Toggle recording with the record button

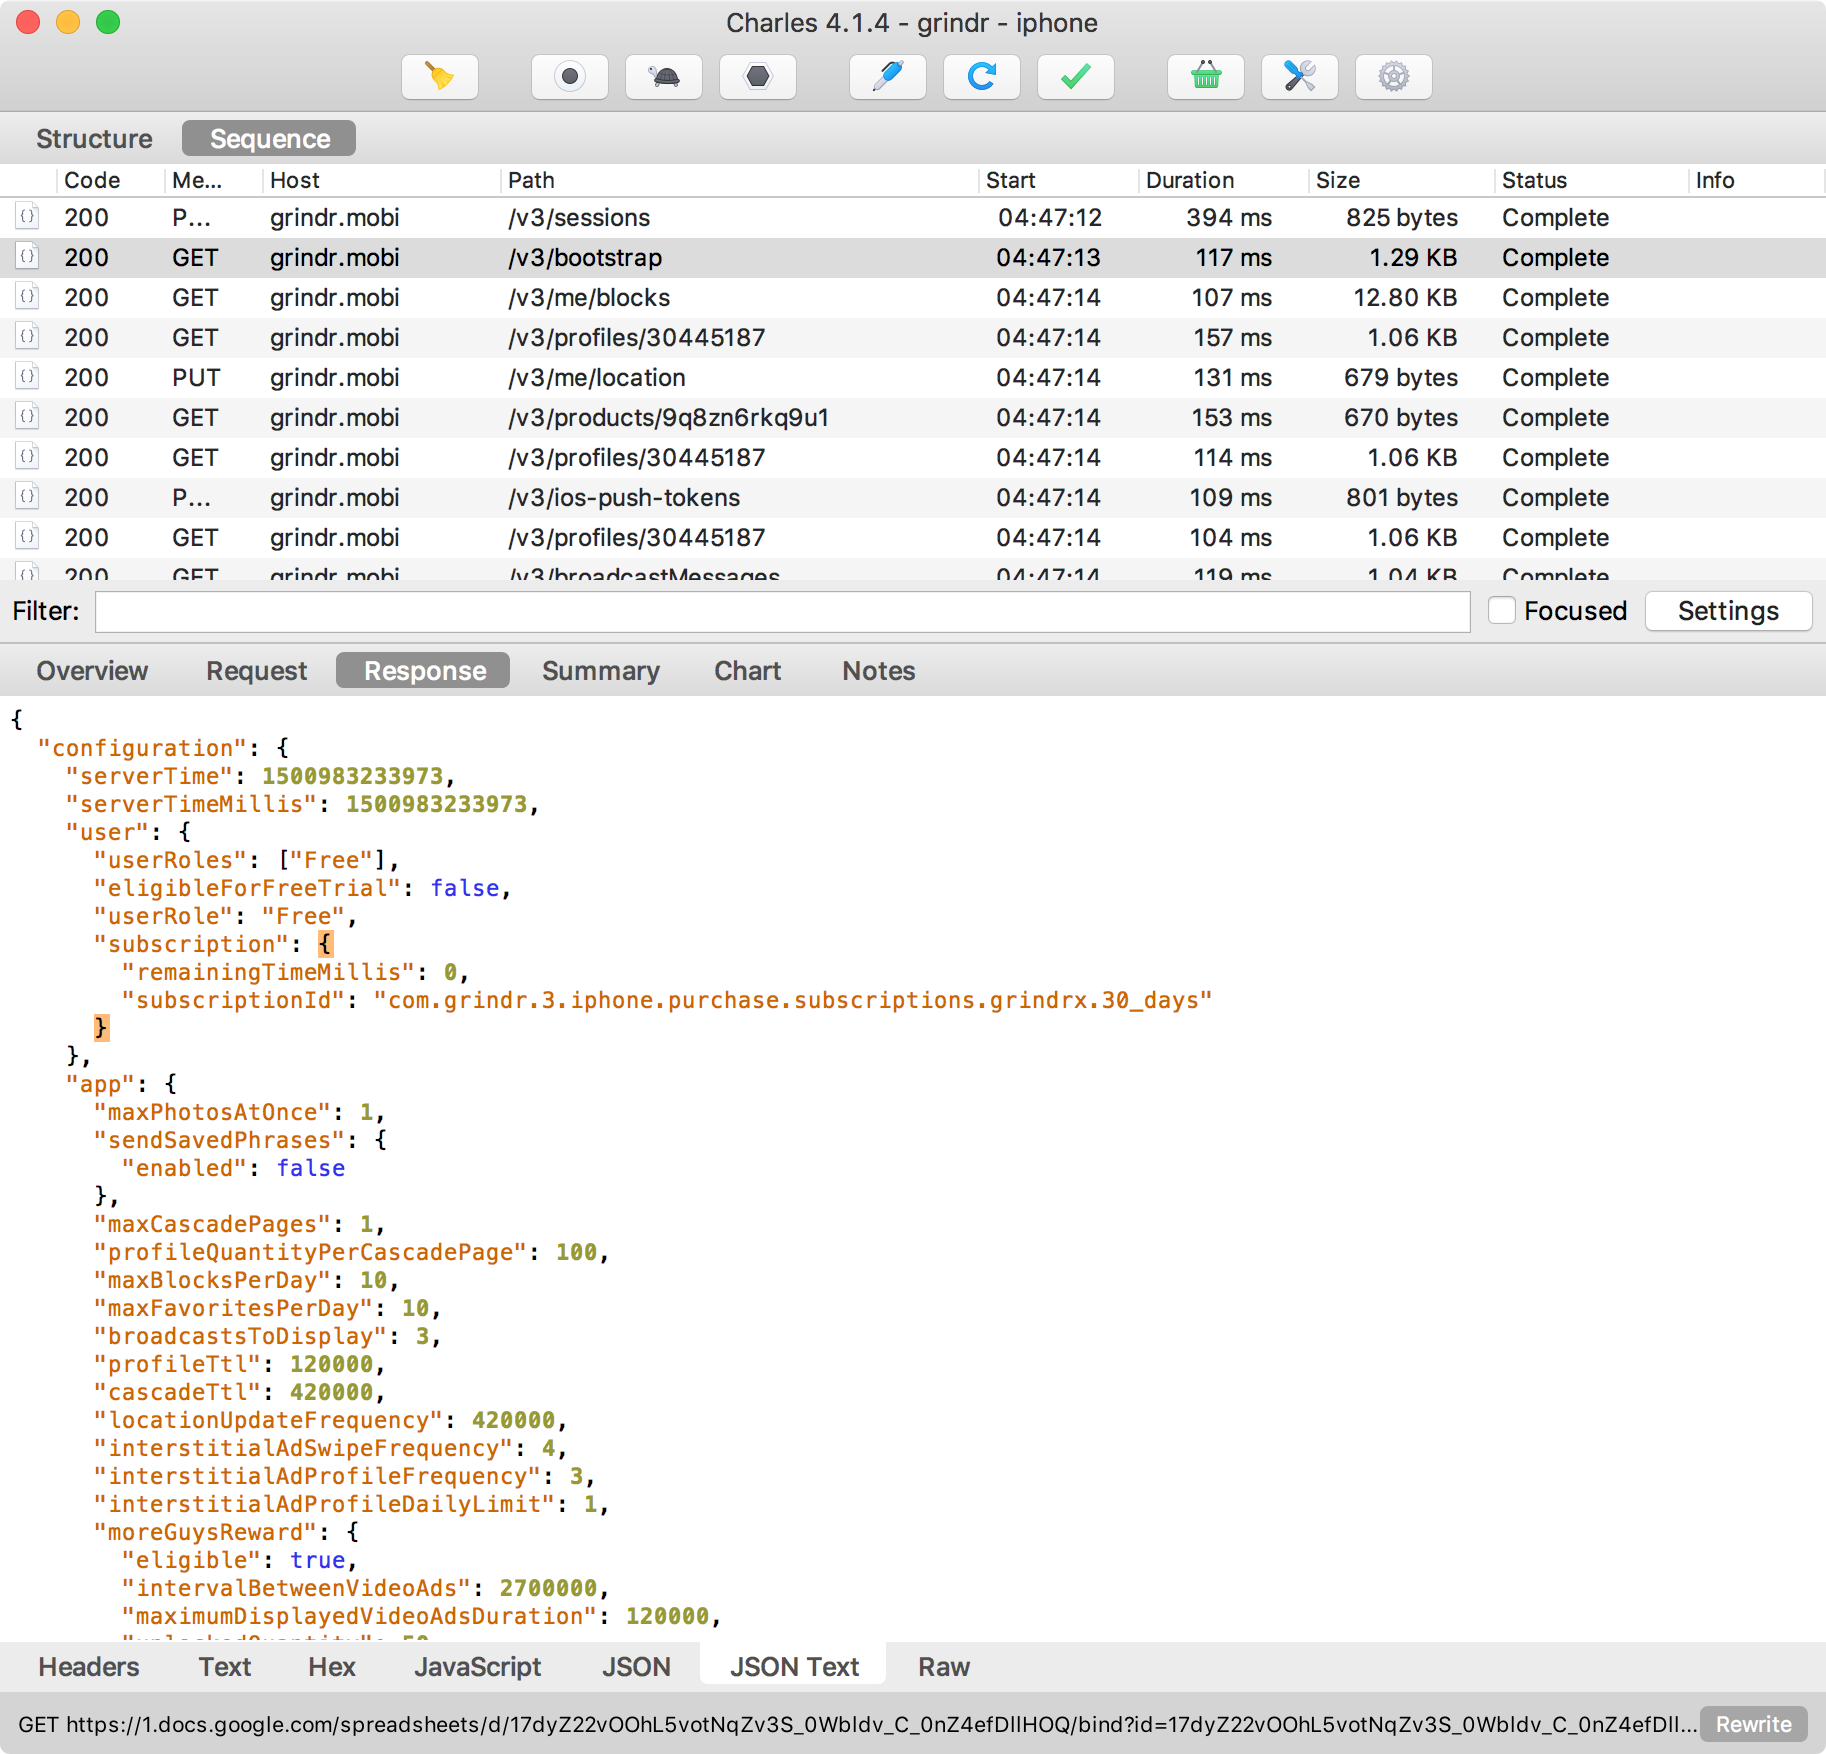tap(570, 77)
